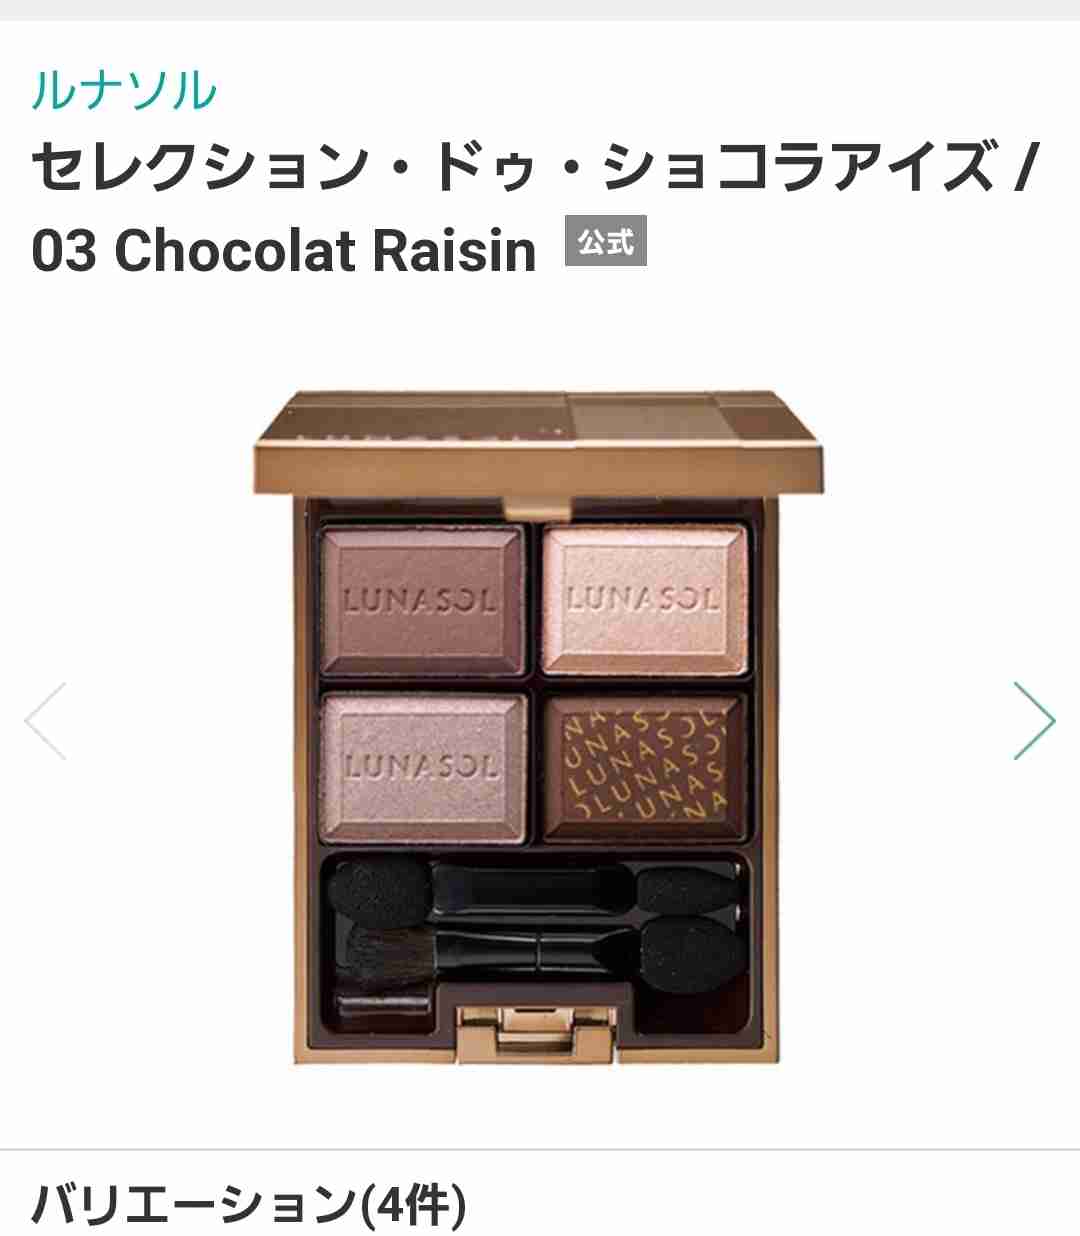1080x1236 pixels.
Task: Tap the pale pink shimmer eyeshadow pan
Action: (x=644, y=599)
